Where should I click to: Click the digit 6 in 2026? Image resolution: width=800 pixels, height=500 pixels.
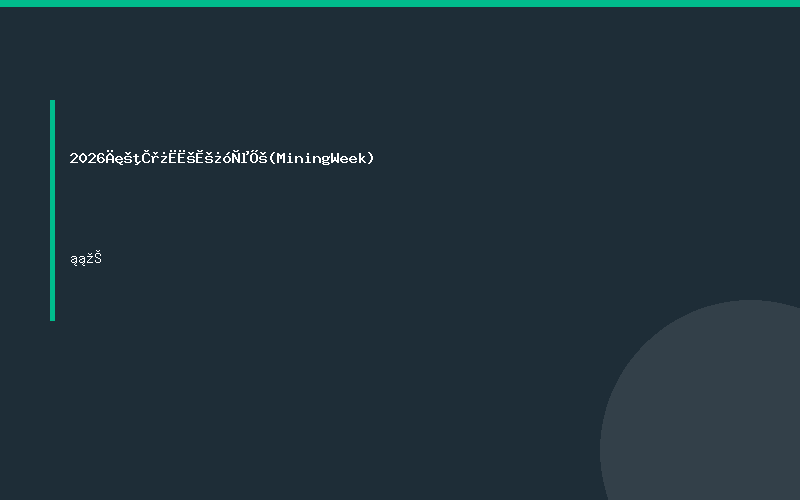pos(101,158)
